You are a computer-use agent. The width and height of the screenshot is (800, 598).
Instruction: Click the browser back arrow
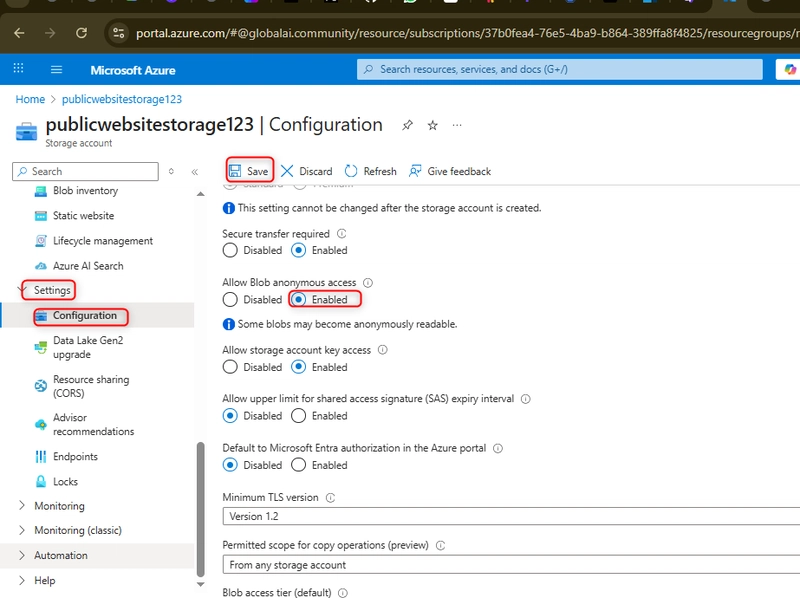click(x=19, y=33)
